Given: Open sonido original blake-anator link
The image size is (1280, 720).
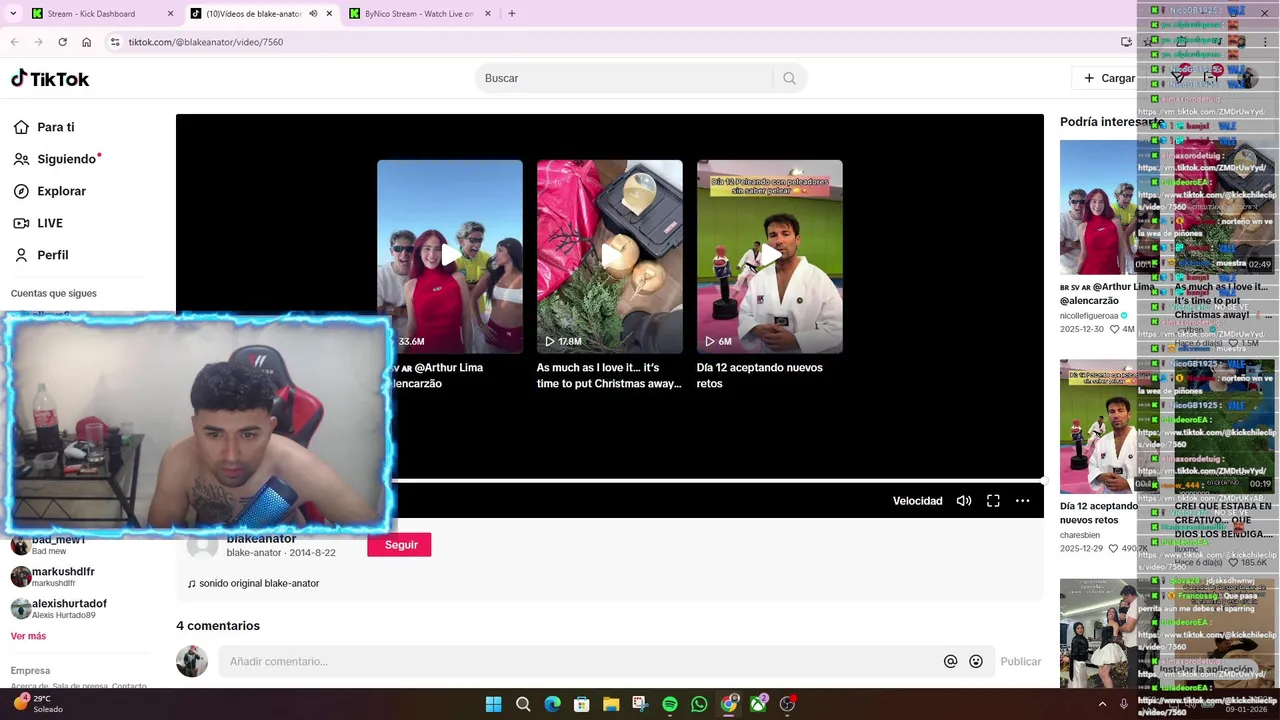Looking at the screenshot, I should click(253, 583).
